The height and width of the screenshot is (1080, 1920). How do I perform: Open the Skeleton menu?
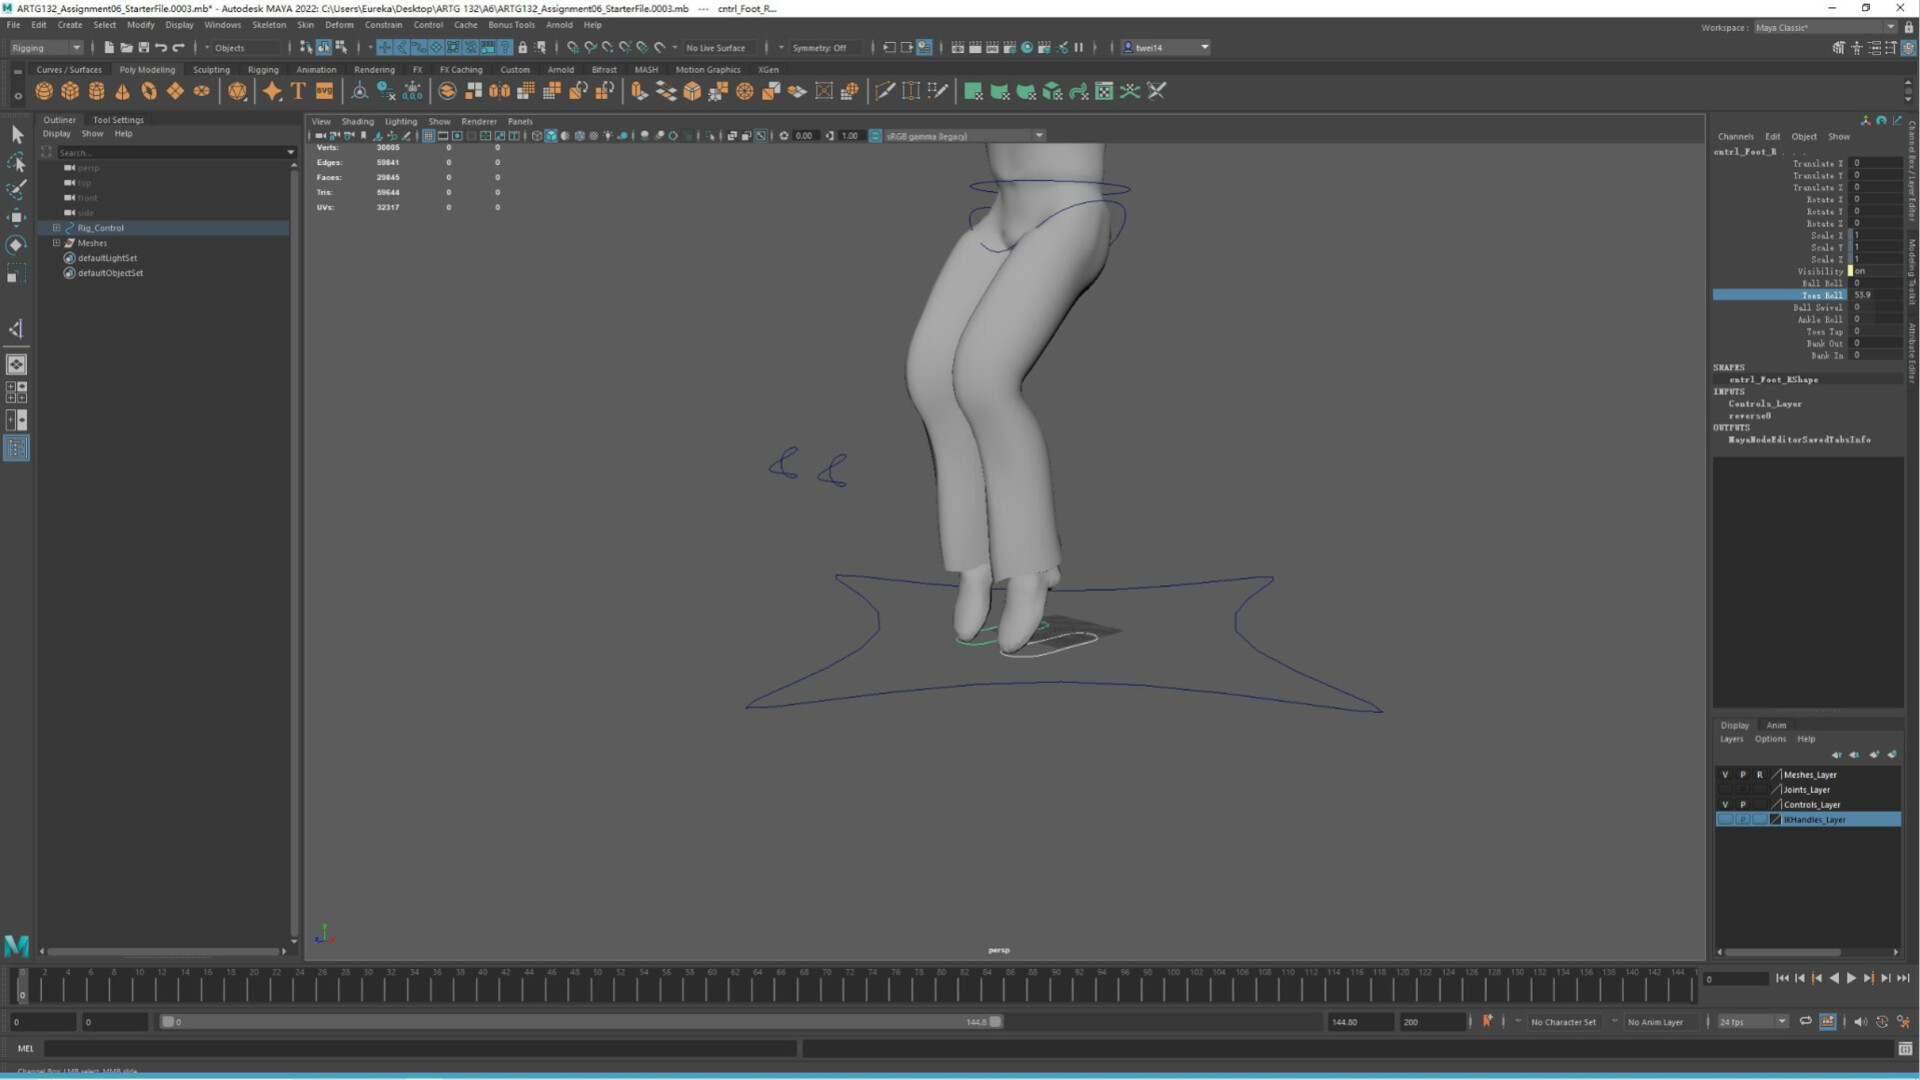[268, 24]
